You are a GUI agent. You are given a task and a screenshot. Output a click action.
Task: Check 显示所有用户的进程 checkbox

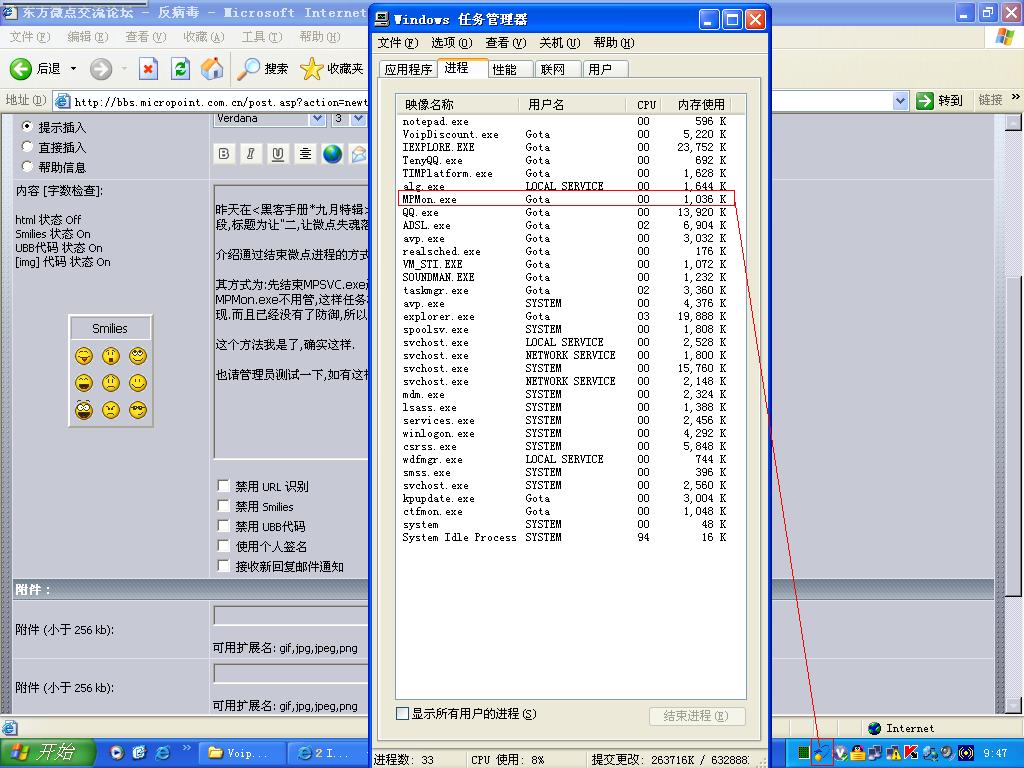[403, 714]
